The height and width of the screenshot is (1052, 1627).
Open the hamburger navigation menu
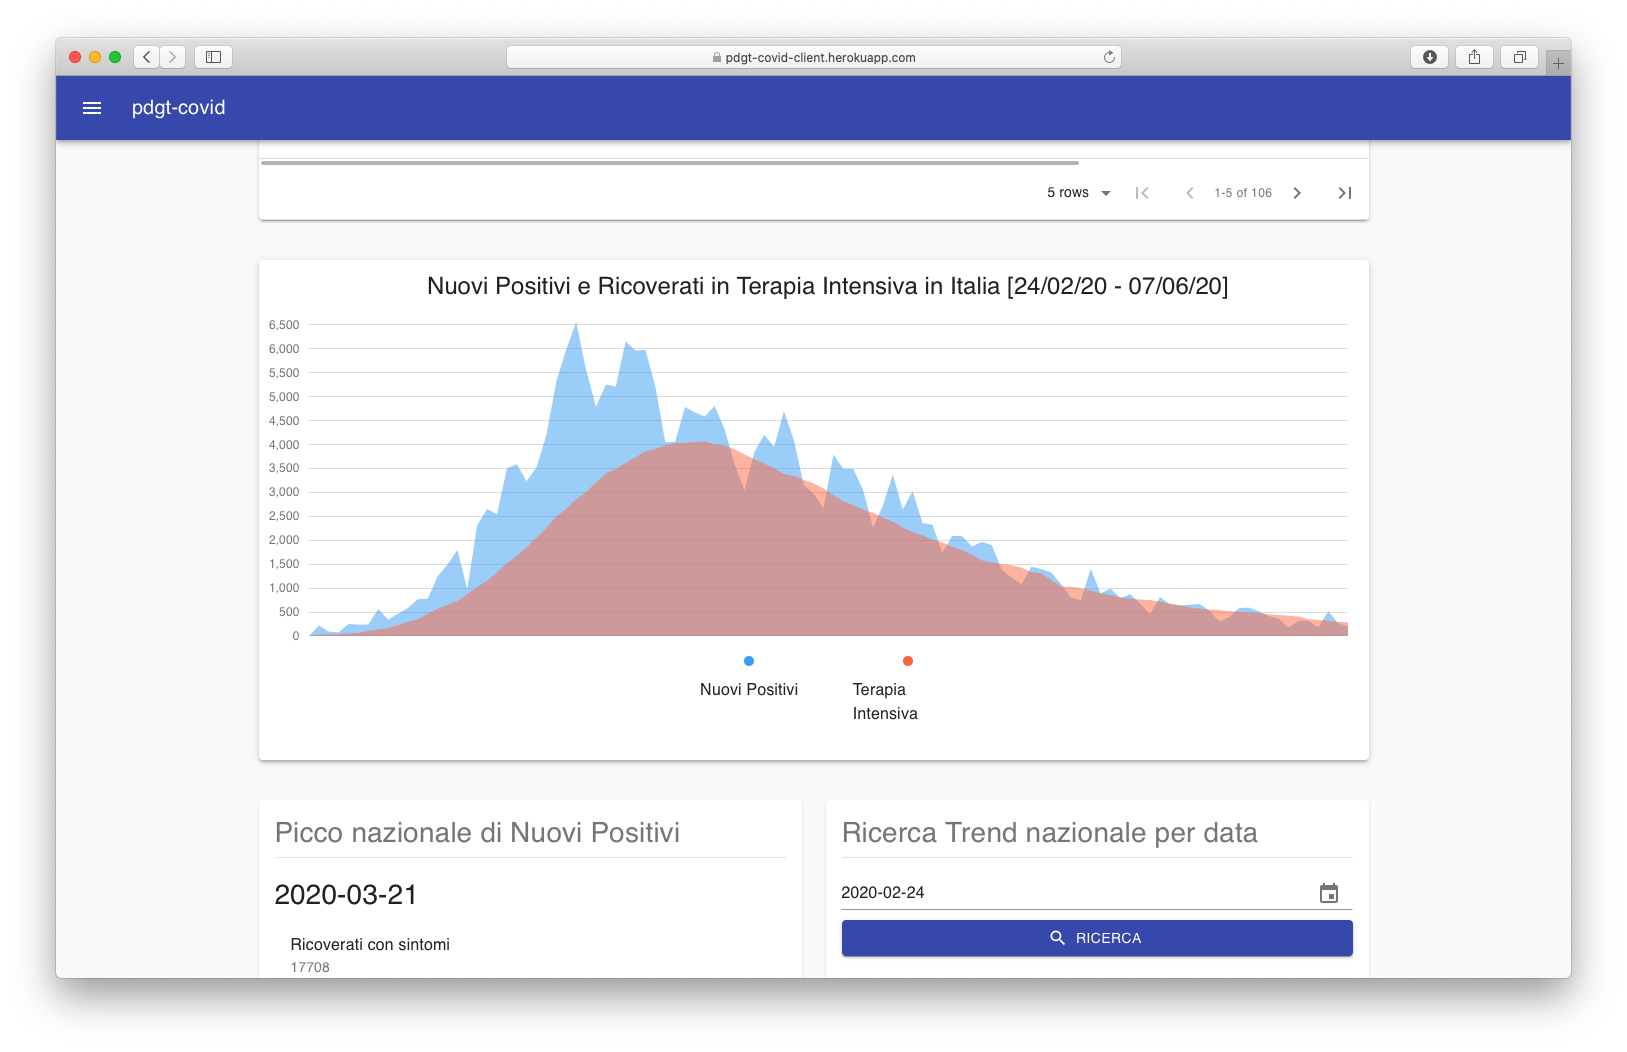pyautogui.click(x=92, y=108)
